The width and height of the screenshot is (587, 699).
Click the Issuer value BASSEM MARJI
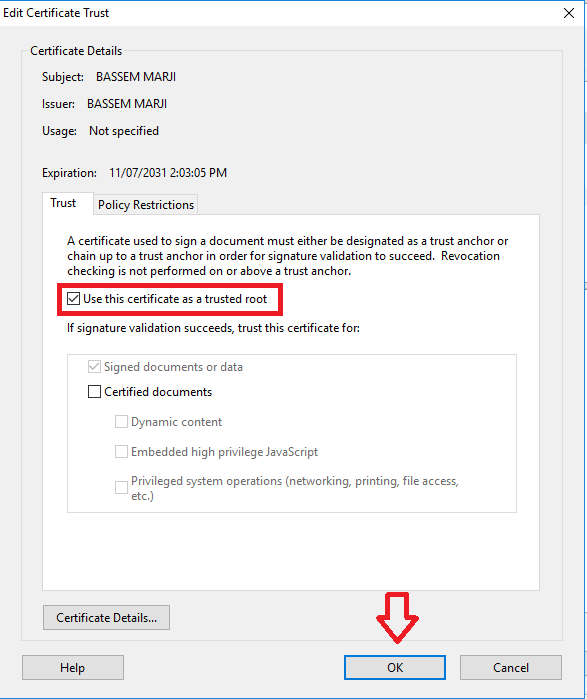[x=127, y=104]
